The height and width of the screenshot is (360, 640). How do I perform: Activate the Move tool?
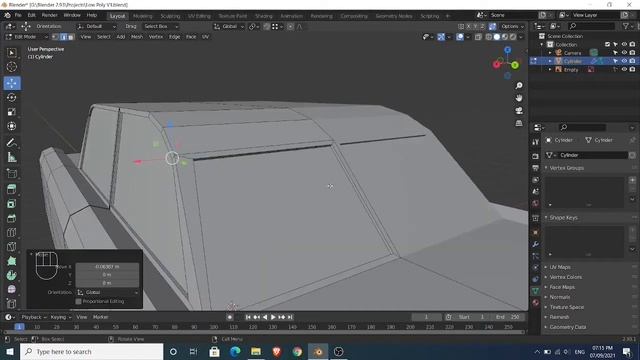coord(11,83)
